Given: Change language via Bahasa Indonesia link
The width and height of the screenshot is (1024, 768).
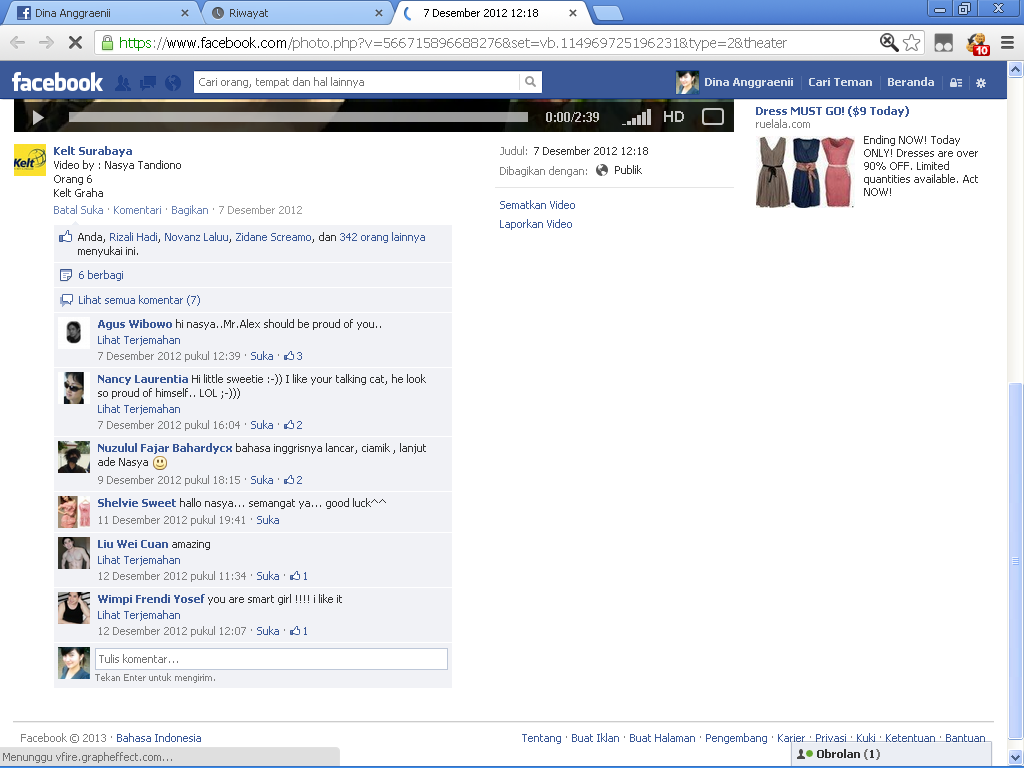Looking at the screenshot, I should [159, 738].
